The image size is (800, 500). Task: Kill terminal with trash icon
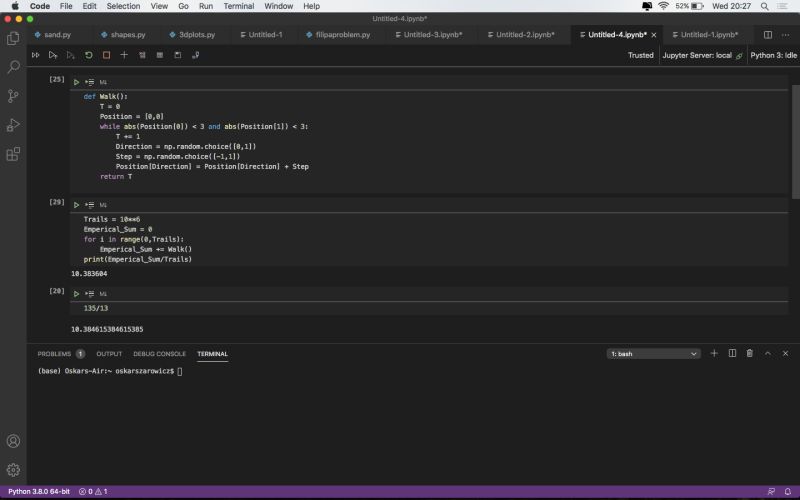coord(749,353)
